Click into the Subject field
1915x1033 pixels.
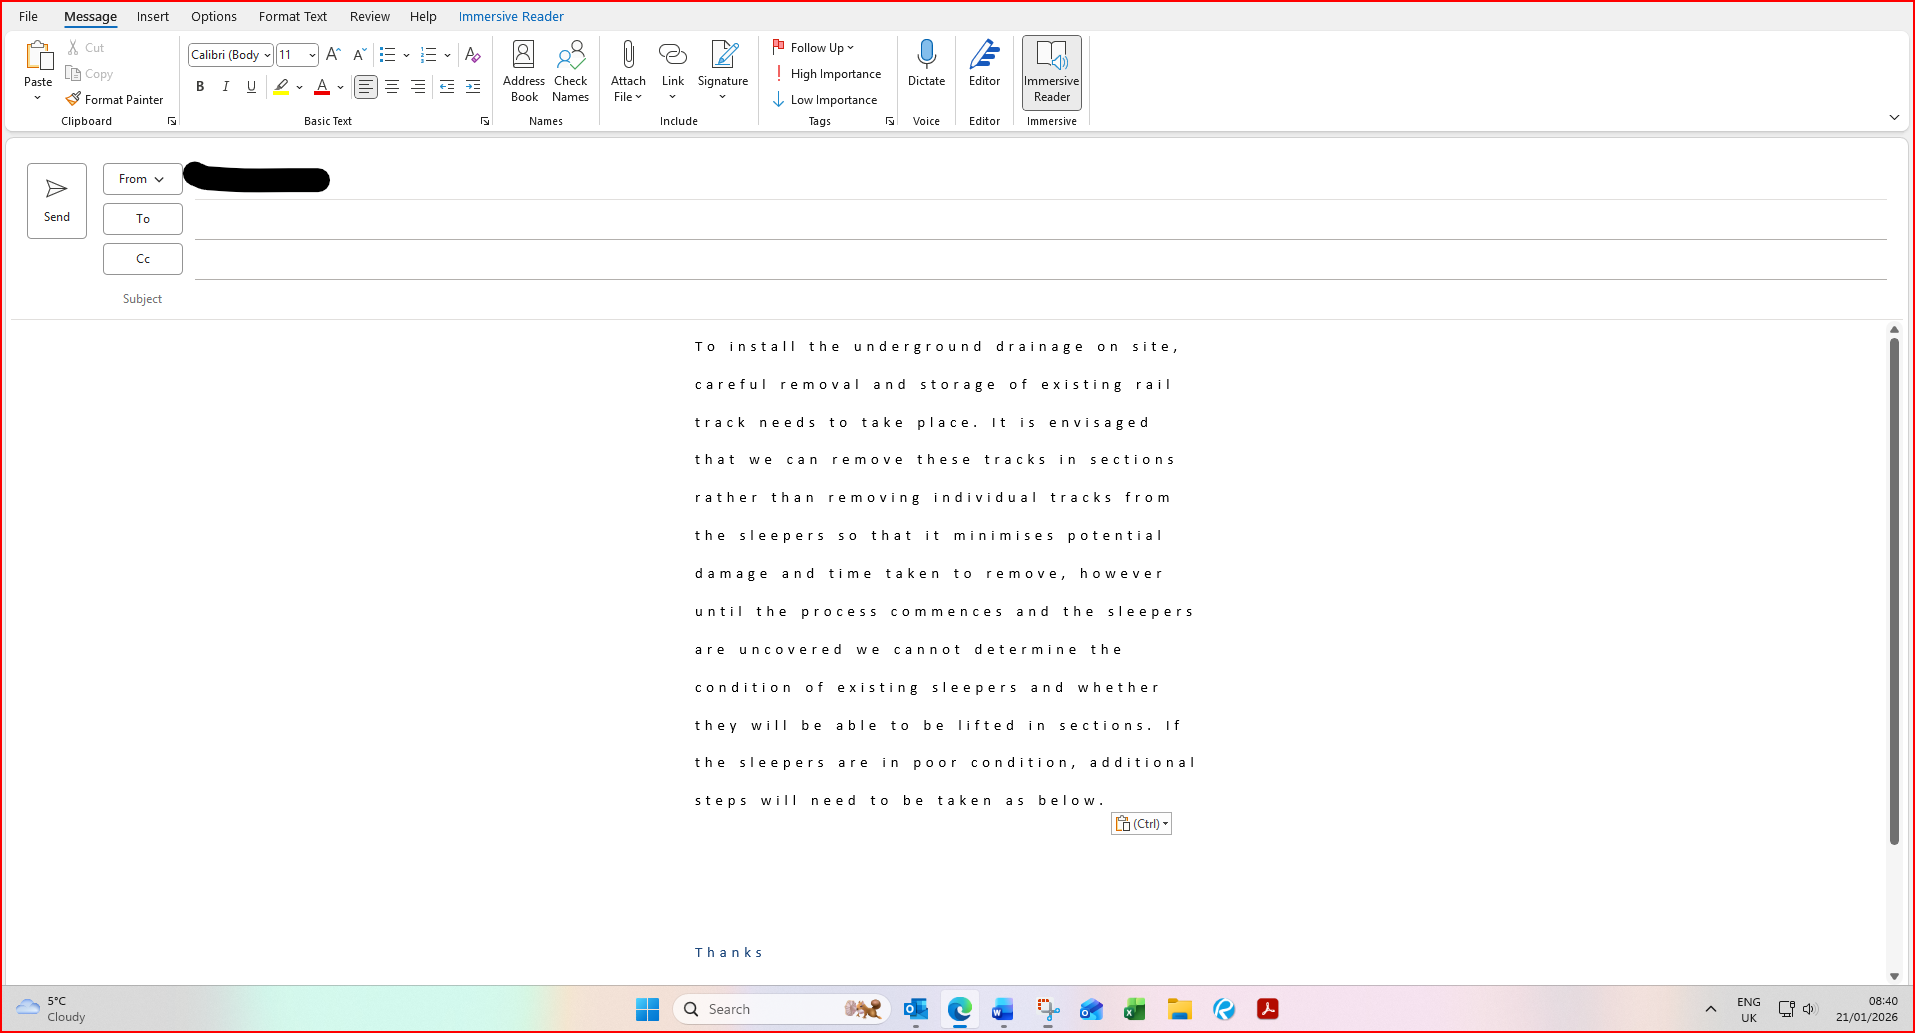tap(1040, 299)
